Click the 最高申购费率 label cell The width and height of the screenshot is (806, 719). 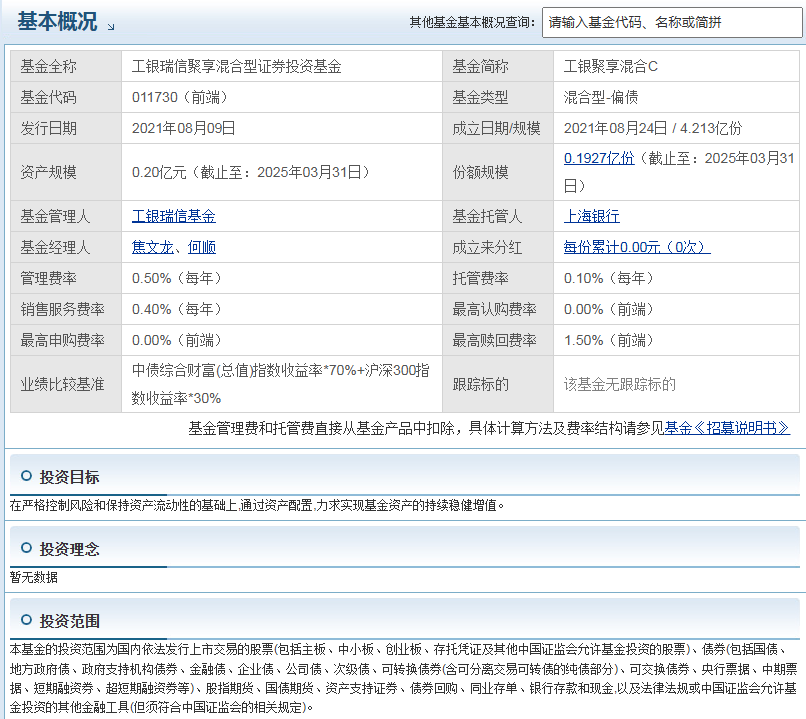click(x=66, y=340)
